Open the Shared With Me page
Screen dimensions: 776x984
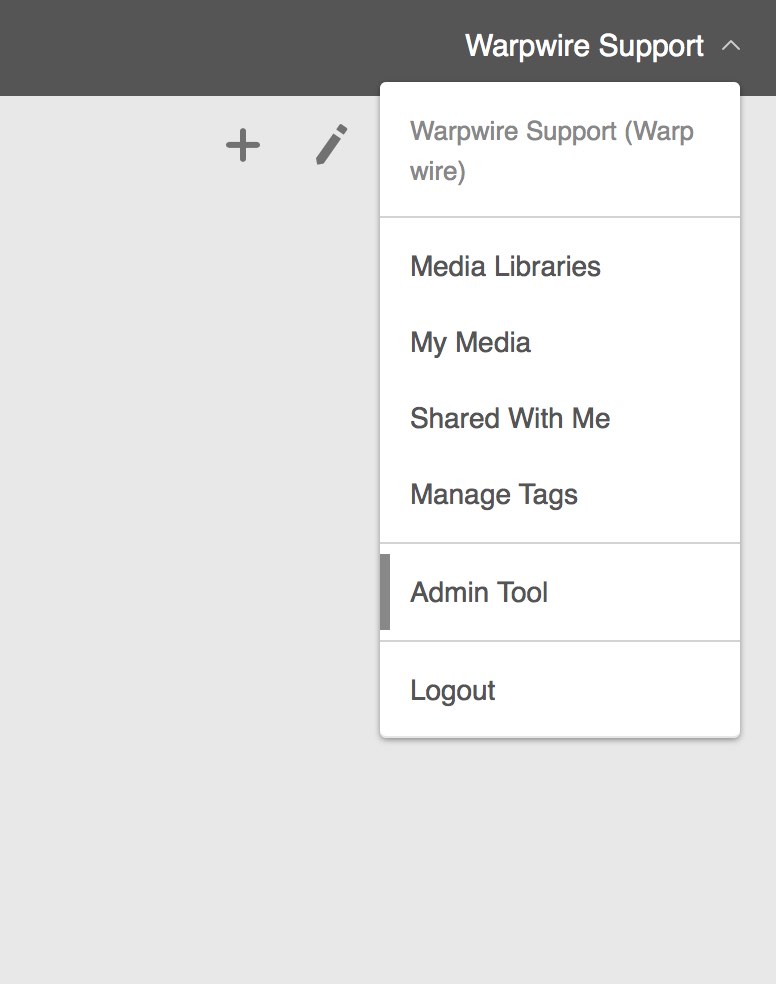tap(560, 418)
